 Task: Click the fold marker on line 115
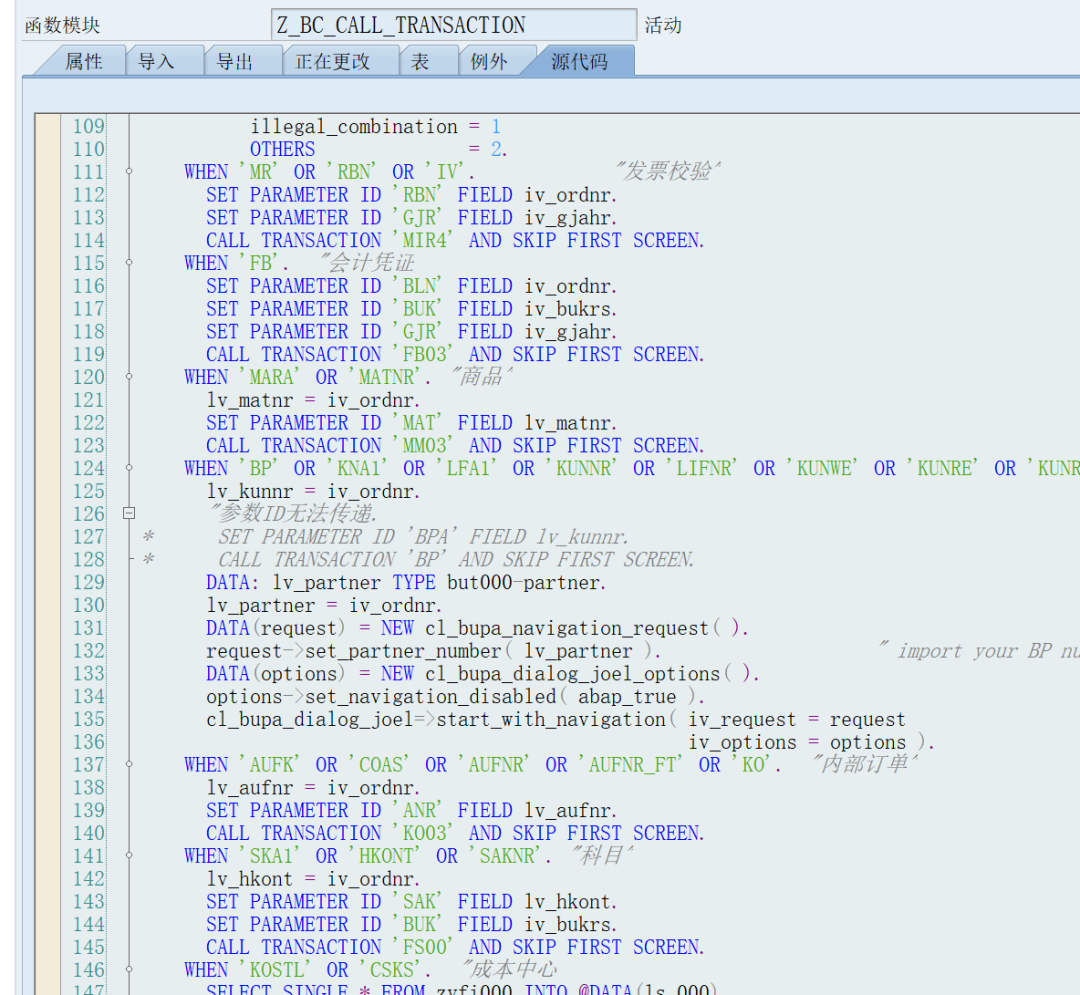[x=129, y=262]
